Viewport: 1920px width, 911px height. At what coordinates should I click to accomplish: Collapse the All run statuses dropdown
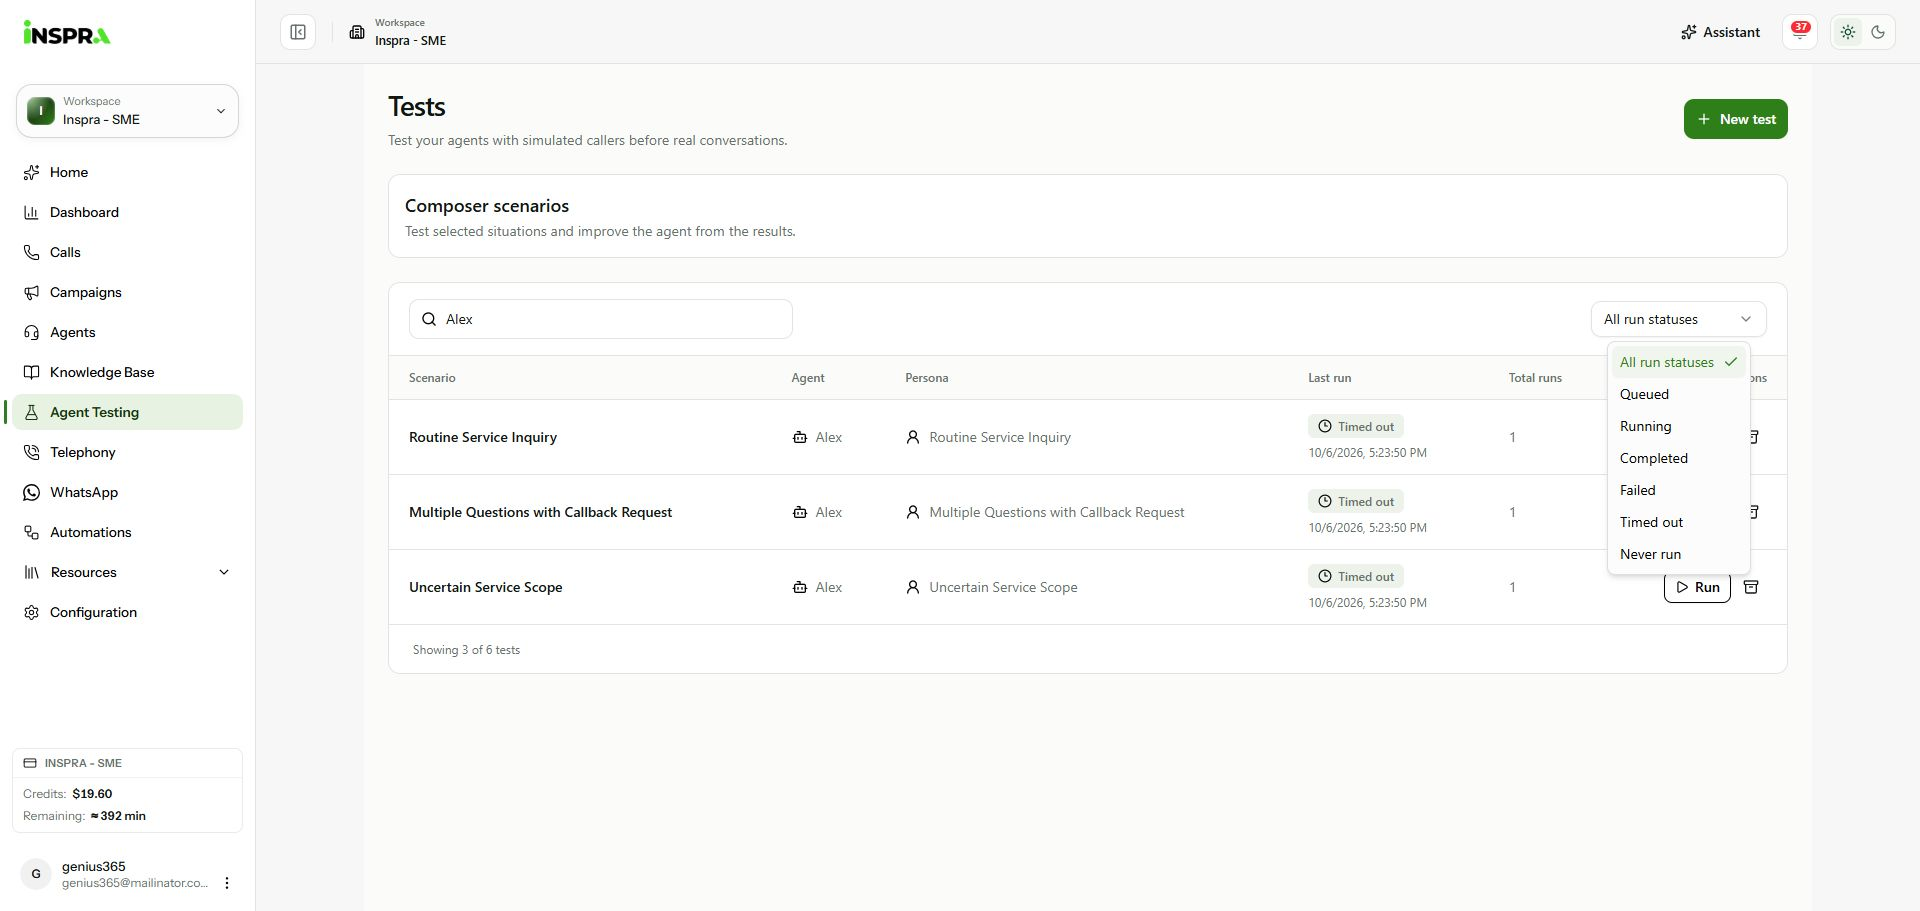pyautogui.click(x=1678, y=319)
